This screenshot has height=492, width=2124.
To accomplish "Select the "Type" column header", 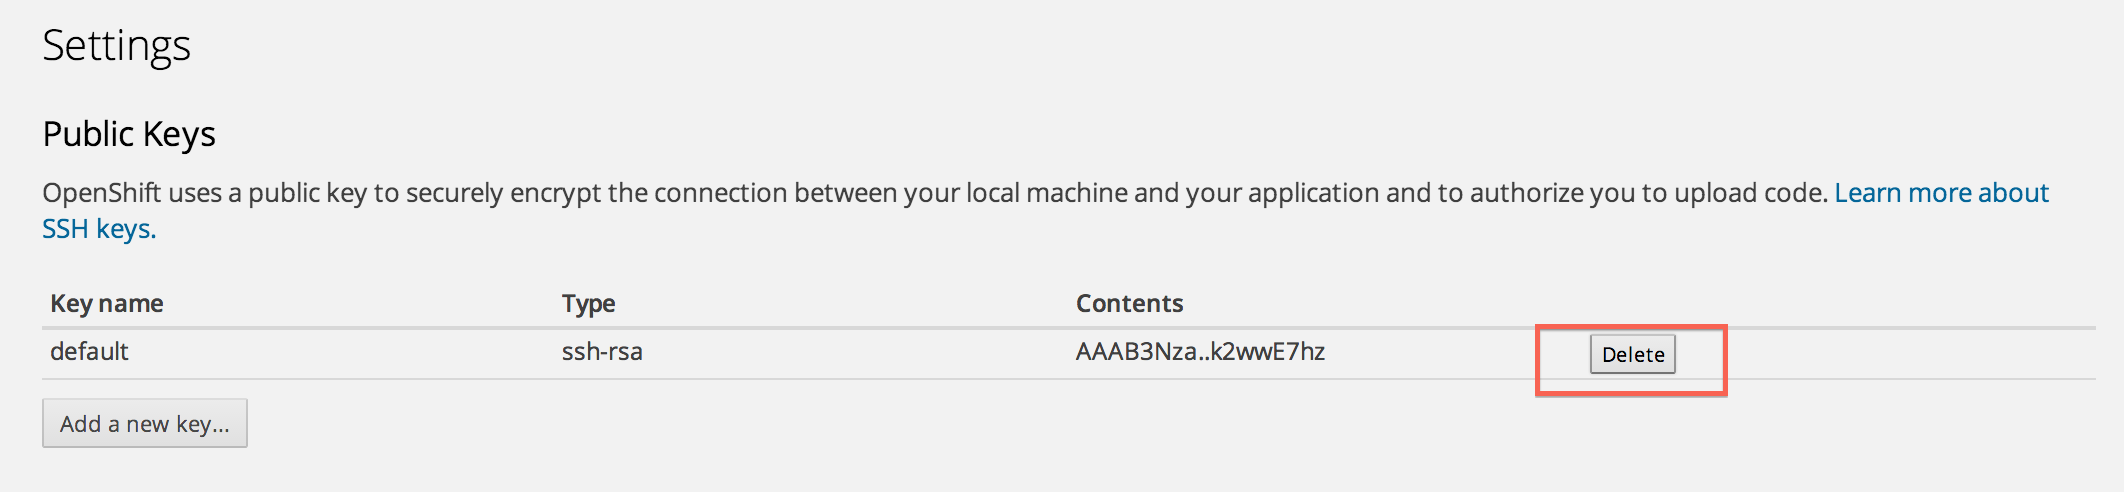I will 588,304.
